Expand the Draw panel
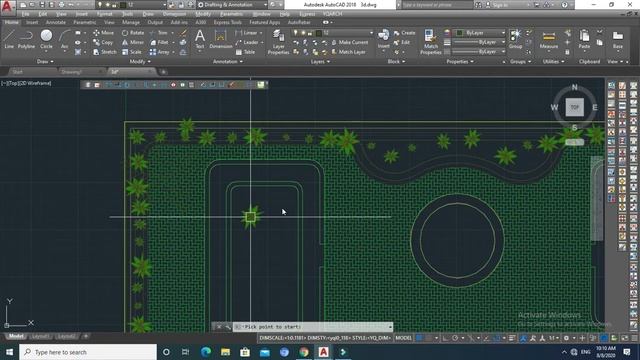The width and height of the screenshot is (640, 360). 45,62
